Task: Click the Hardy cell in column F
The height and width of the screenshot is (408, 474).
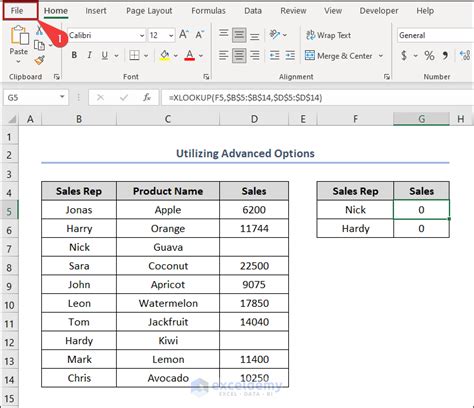Action: [x=355, y=228]
